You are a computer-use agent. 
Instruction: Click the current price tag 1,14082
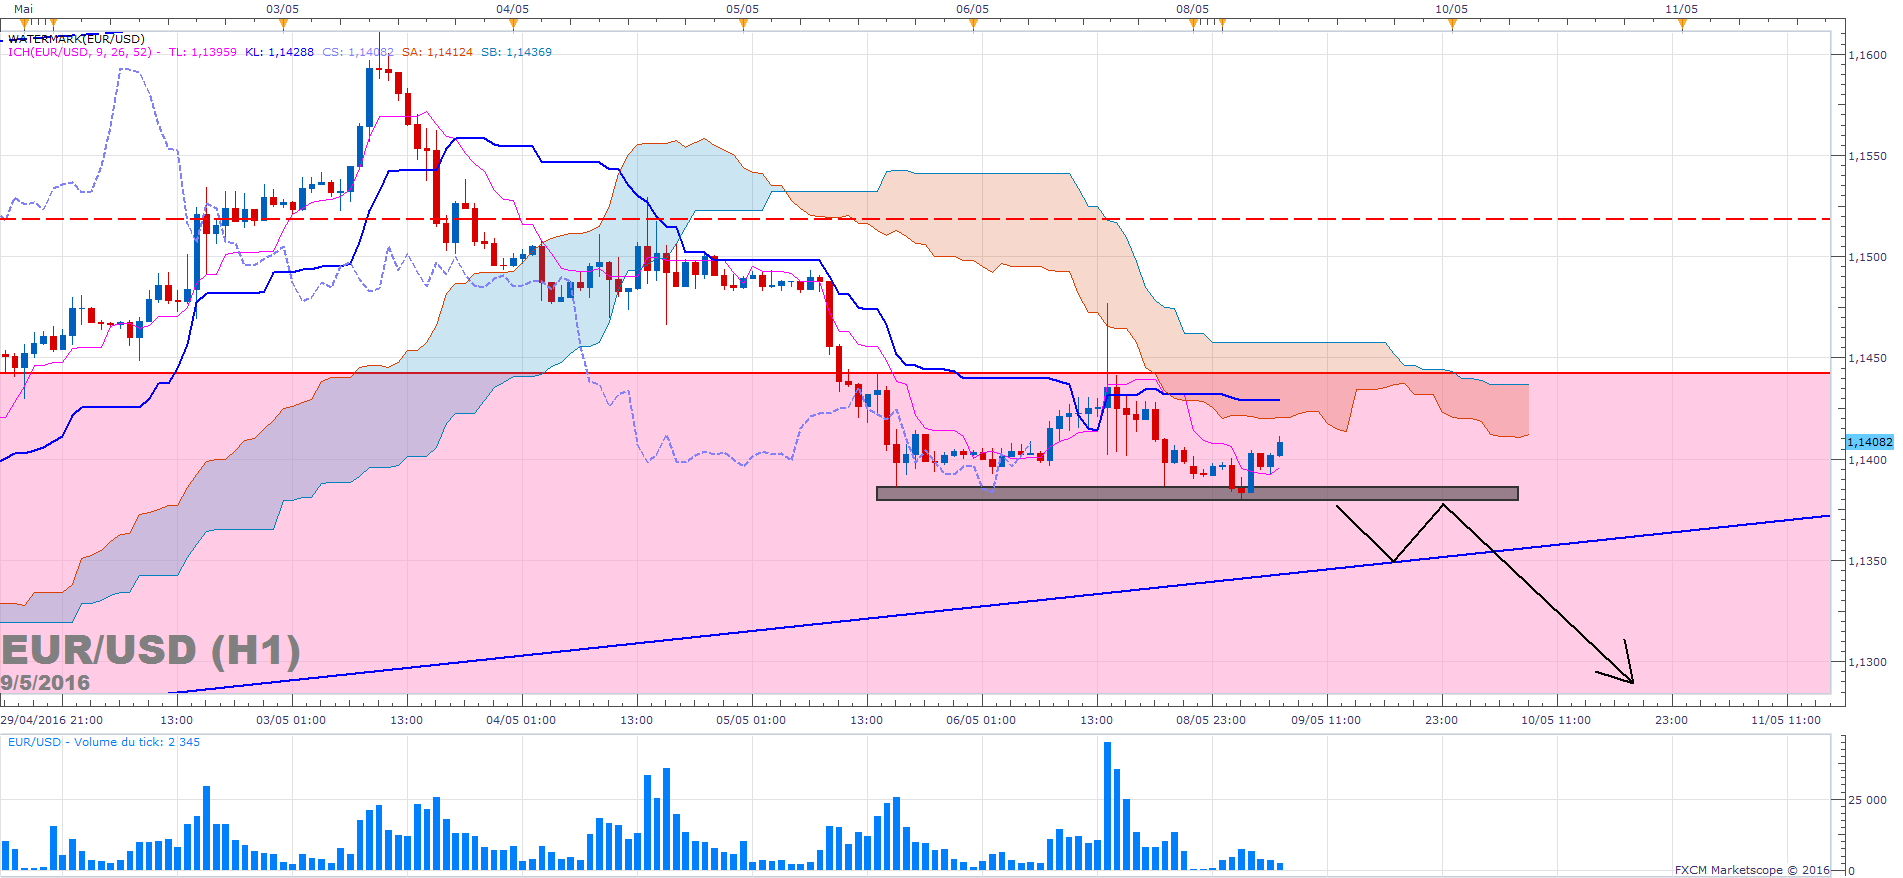point(1869,442)
